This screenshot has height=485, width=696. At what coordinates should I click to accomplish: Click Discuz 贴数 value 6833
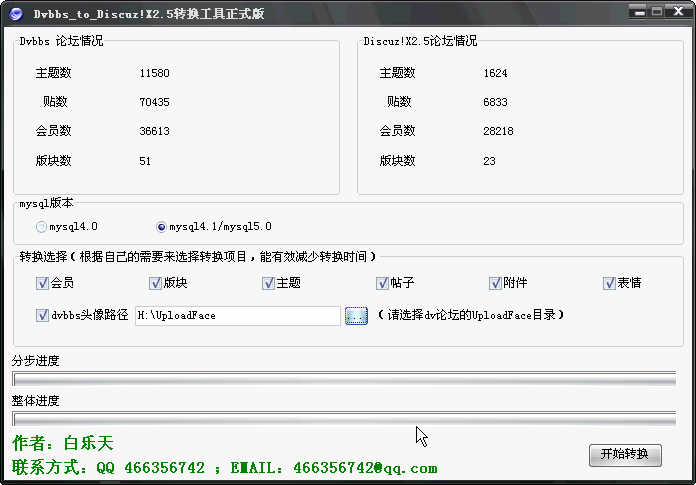point(495,102)
